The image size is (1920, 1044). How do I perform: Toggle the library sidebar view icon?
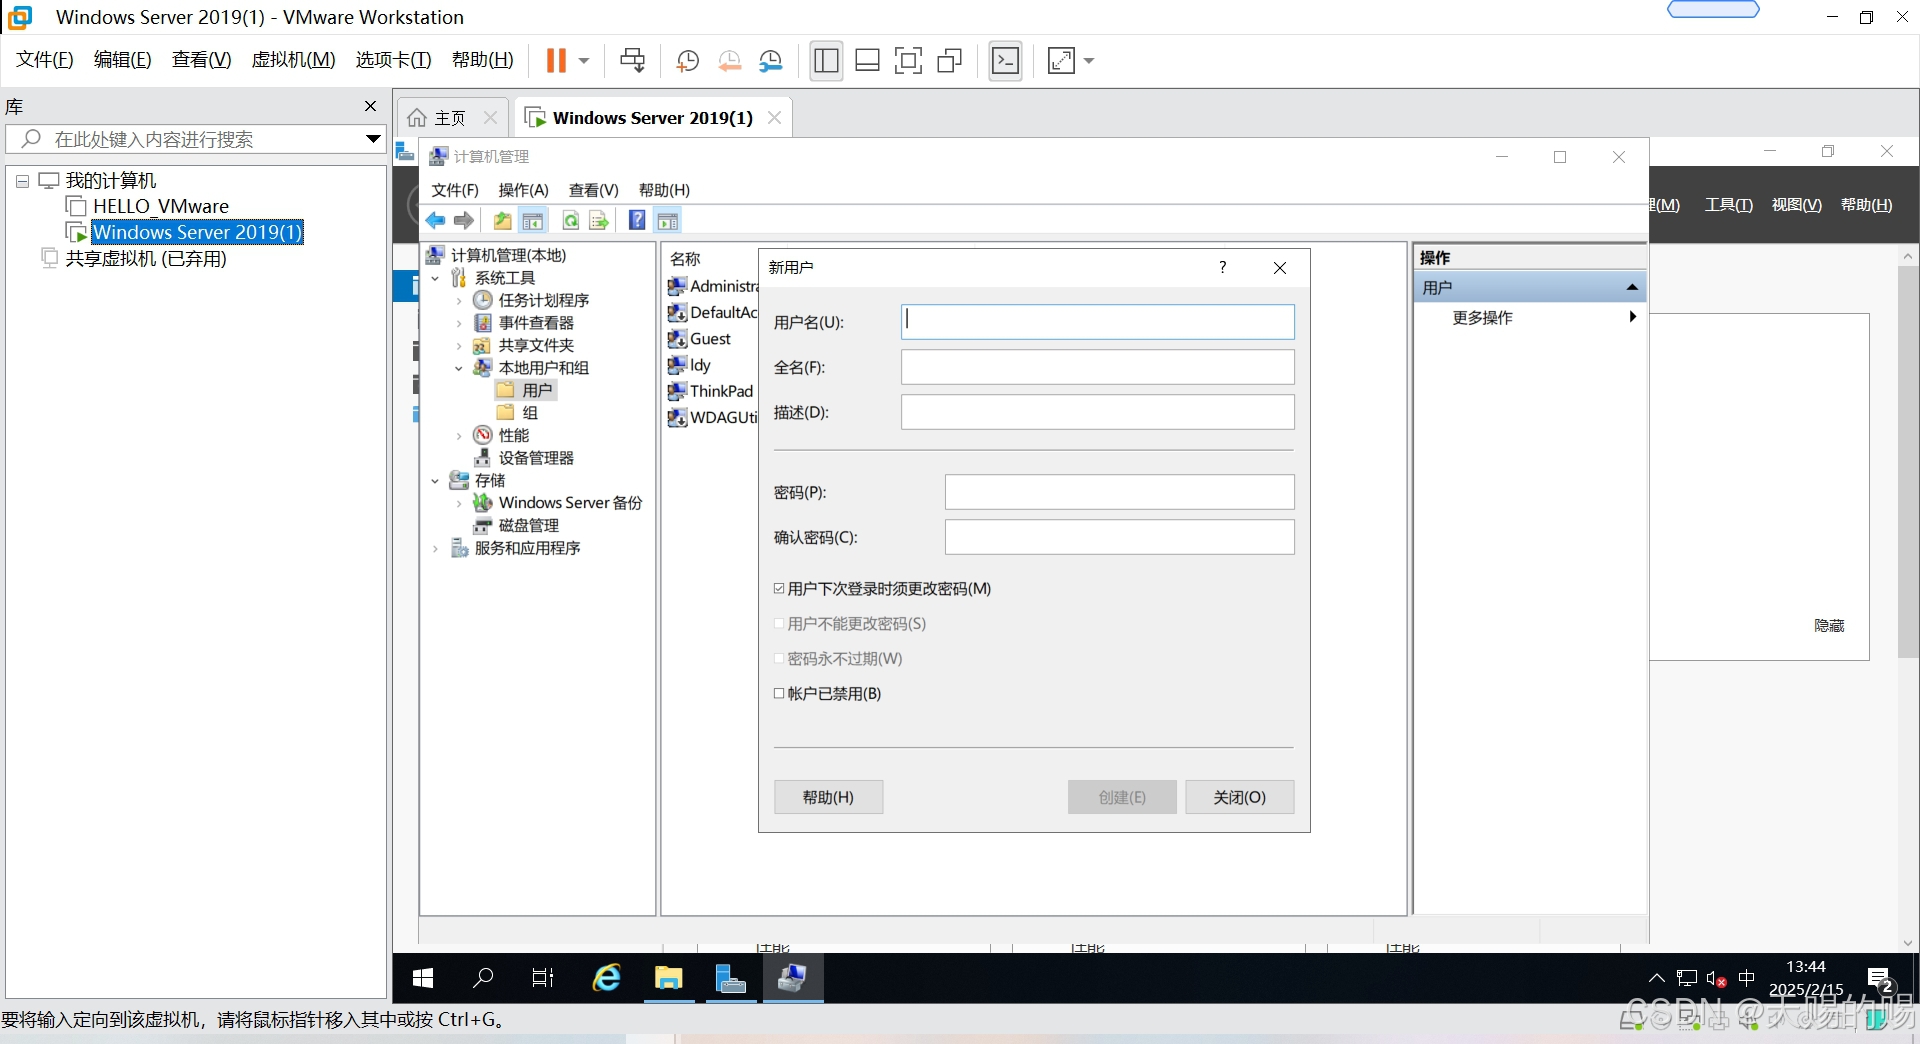coord(826,61)
